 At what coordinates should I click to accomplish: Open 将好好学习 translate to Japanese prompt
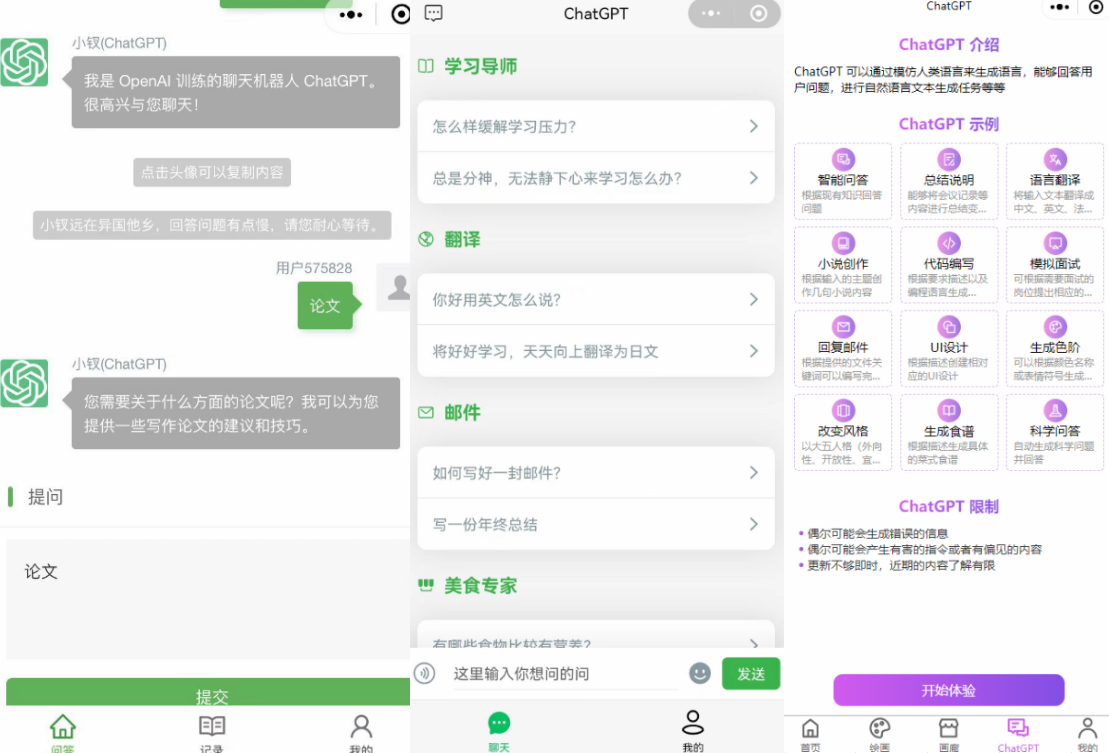pyautogui.click(x=596, y=351)
